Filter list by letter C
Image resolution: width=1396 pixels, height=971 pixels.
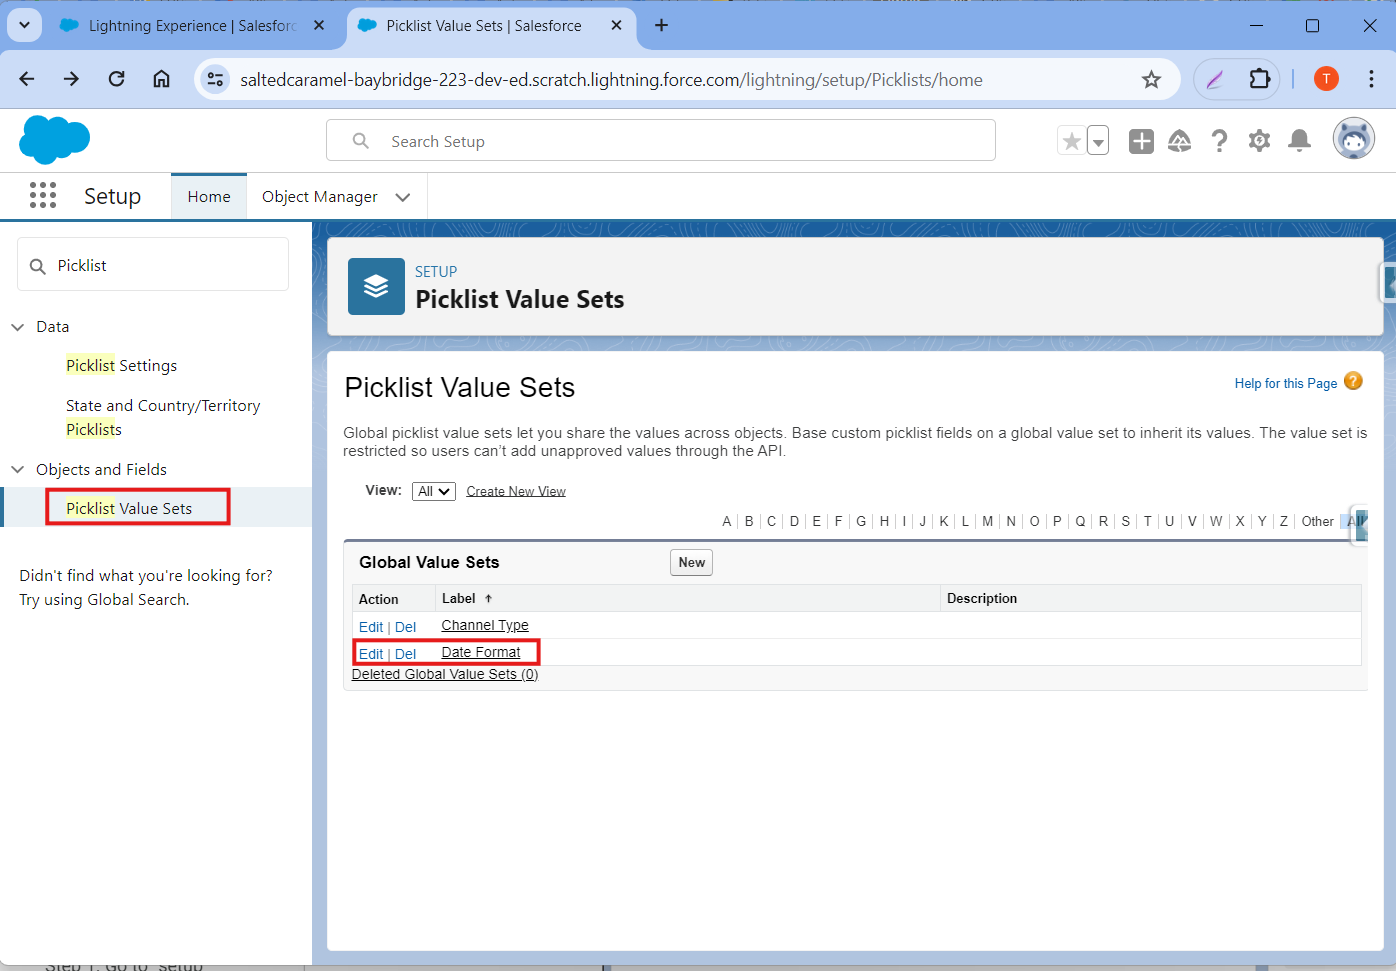pyautogui.click(x=771, y=521)
